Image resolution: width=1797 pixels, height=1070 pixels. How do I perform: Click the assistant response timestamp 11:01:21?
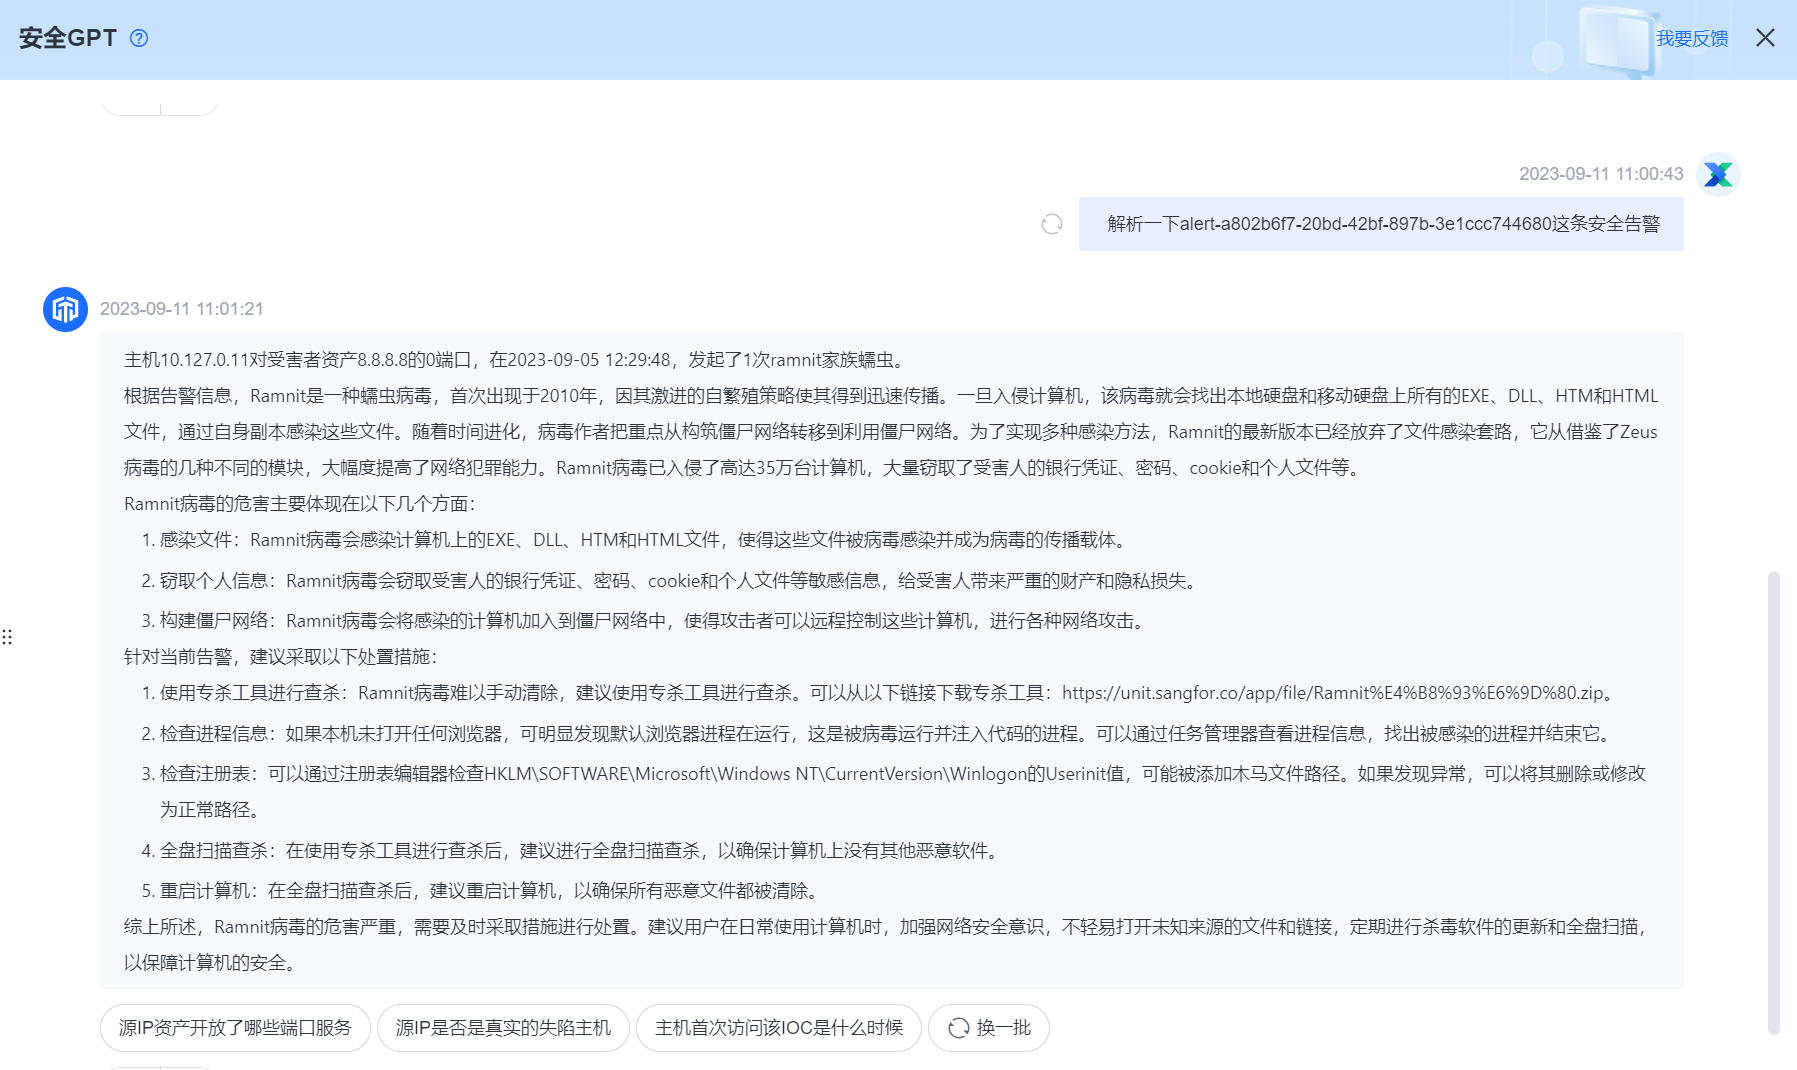click(181, 308)
